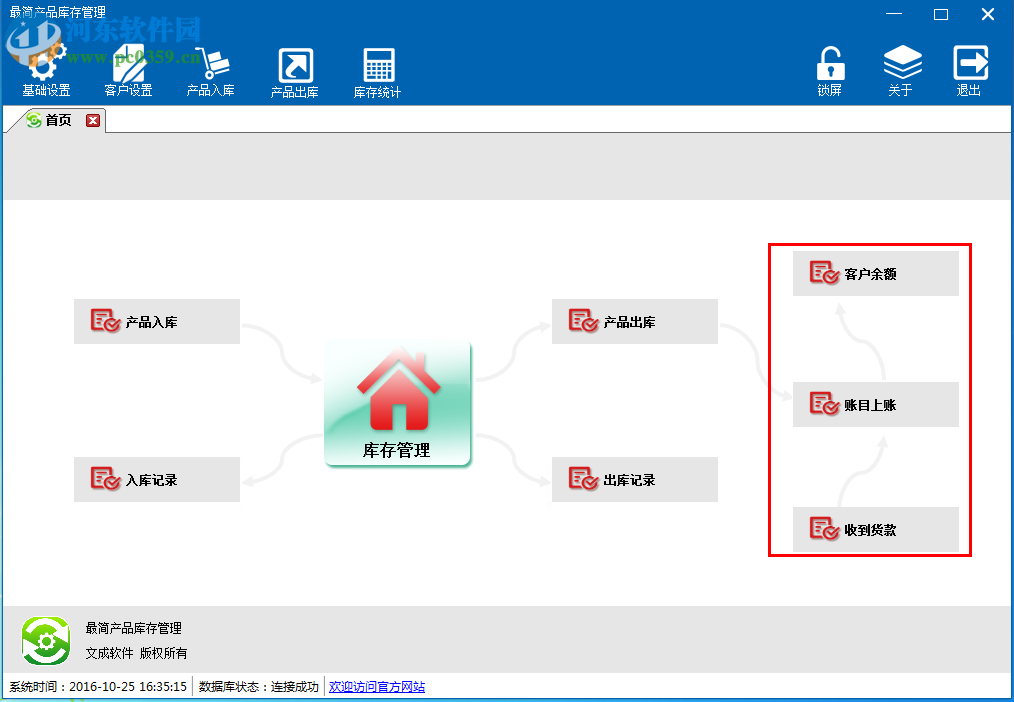The height and width of the screenshot is (702, 1014).
Task: Click 账目上账 button
Action: (x=876, y=405)
